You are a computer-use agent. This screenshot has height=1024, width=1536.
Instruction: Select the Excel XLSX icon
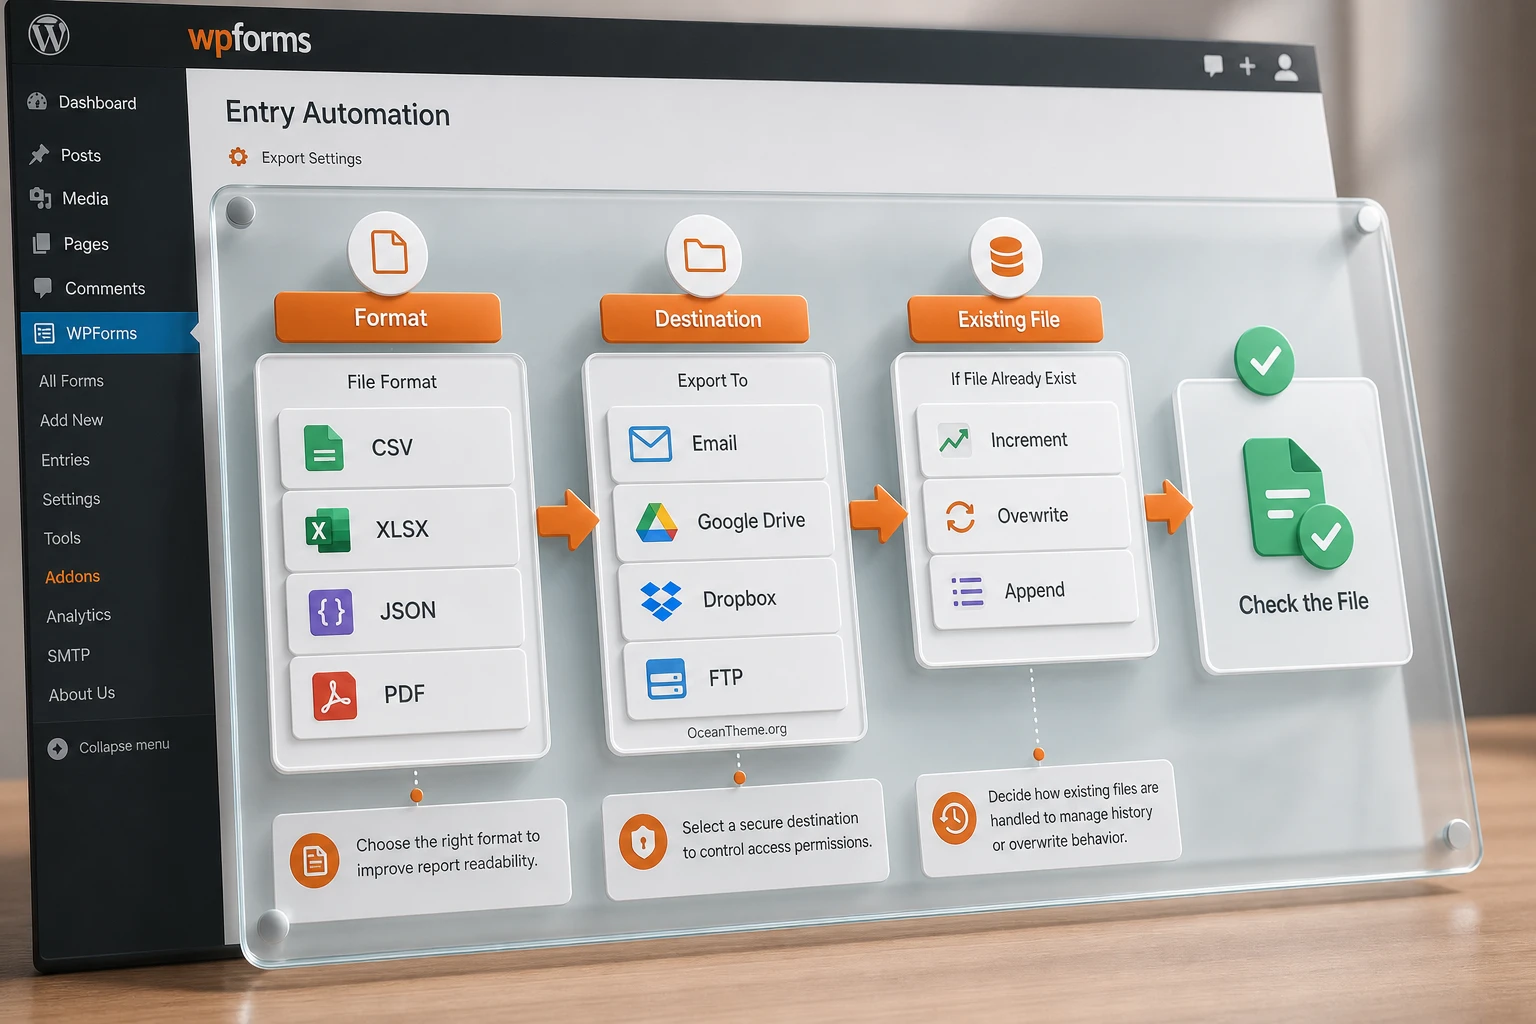(x=328, y=530)
